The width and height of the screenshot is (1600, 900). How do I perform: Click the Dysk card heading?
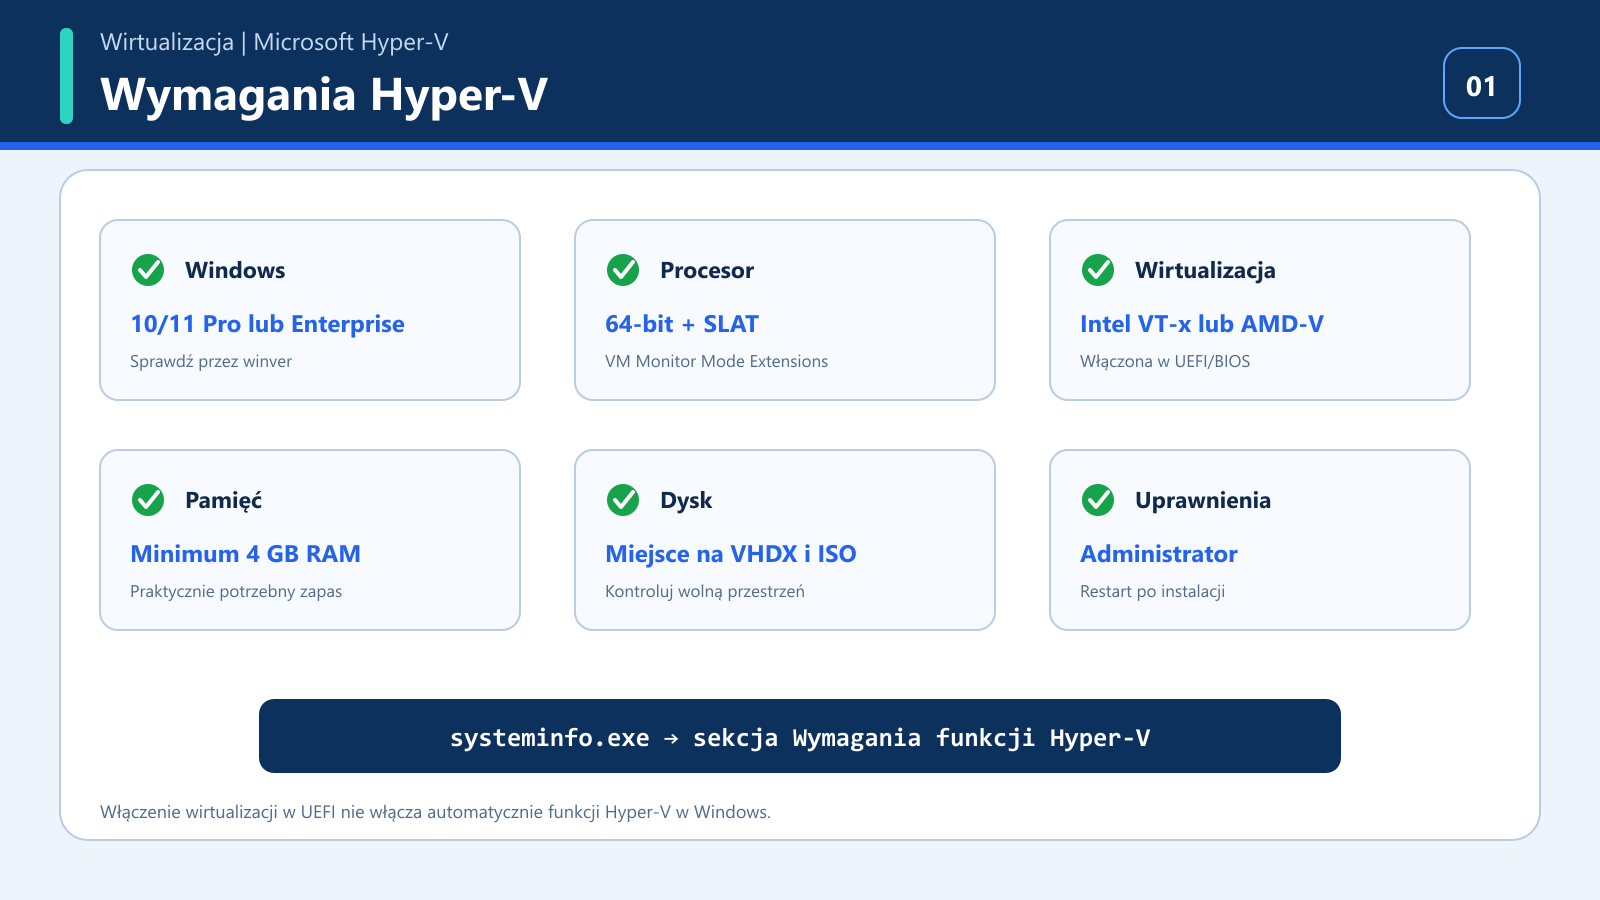[686, 500]
